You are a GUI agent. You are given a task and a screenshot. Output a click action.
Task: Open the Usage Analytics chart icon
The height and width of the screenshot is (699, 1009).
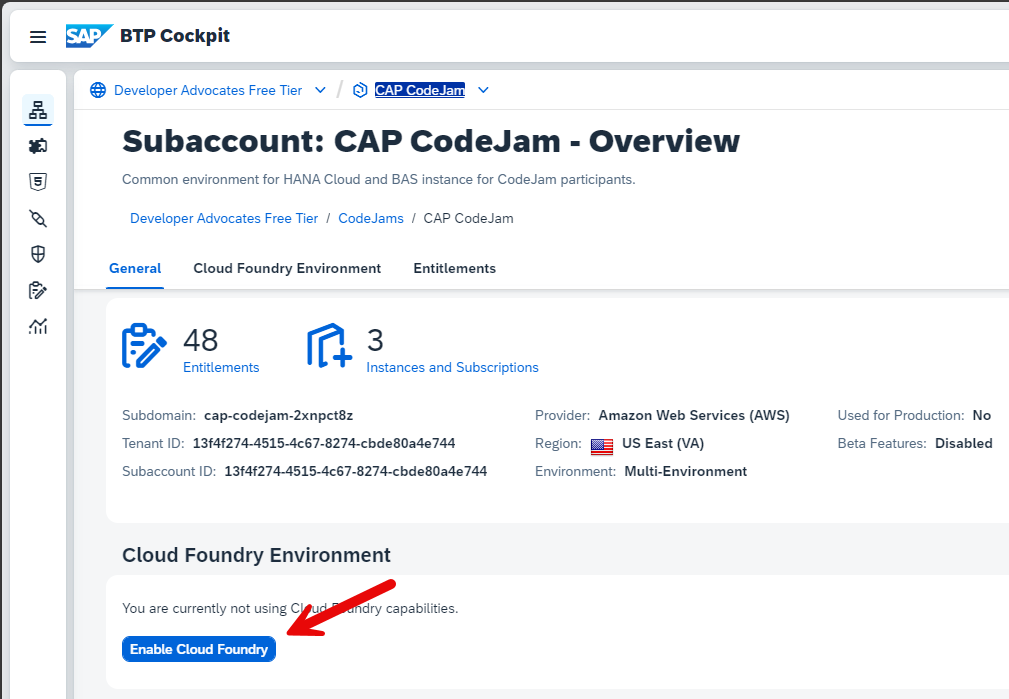click(x=38, y=326)
